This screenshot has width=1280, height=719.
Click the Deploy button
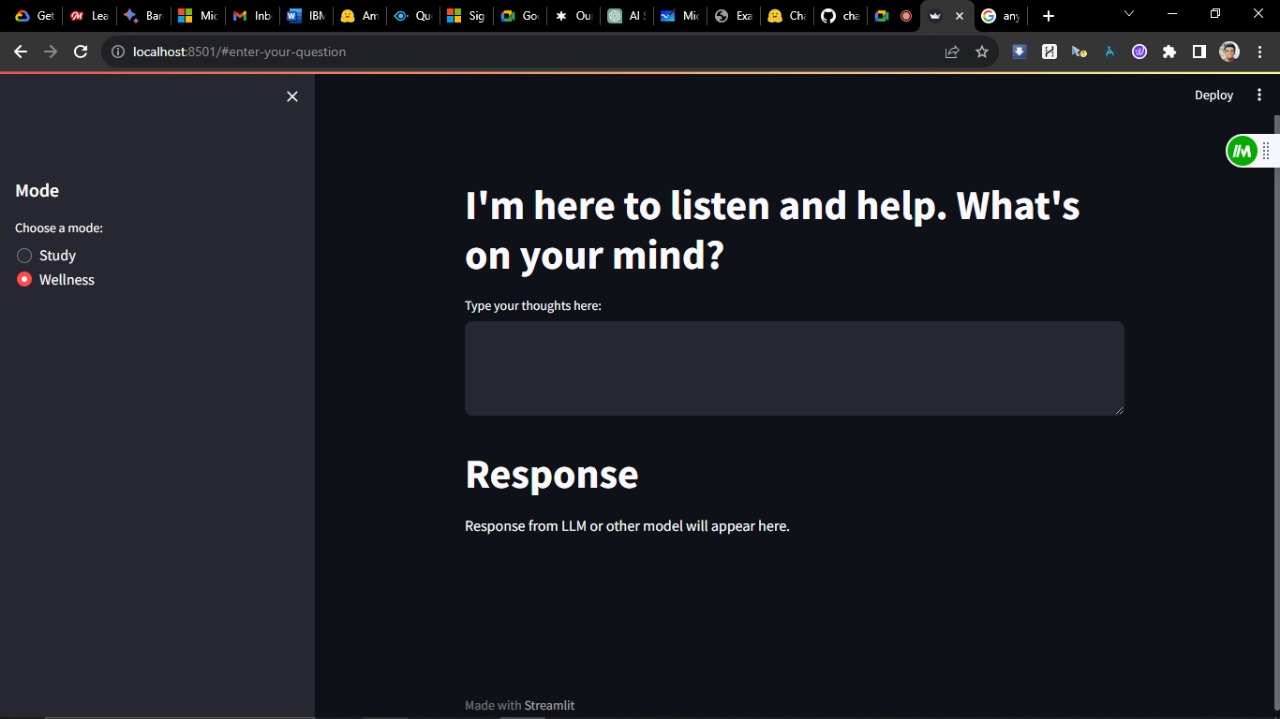(1214, 95)
